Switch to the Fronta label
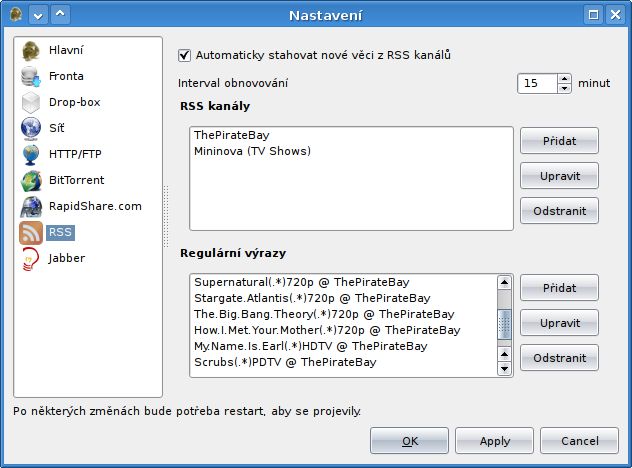Screen dimensions: 632x468 [66, 76]
